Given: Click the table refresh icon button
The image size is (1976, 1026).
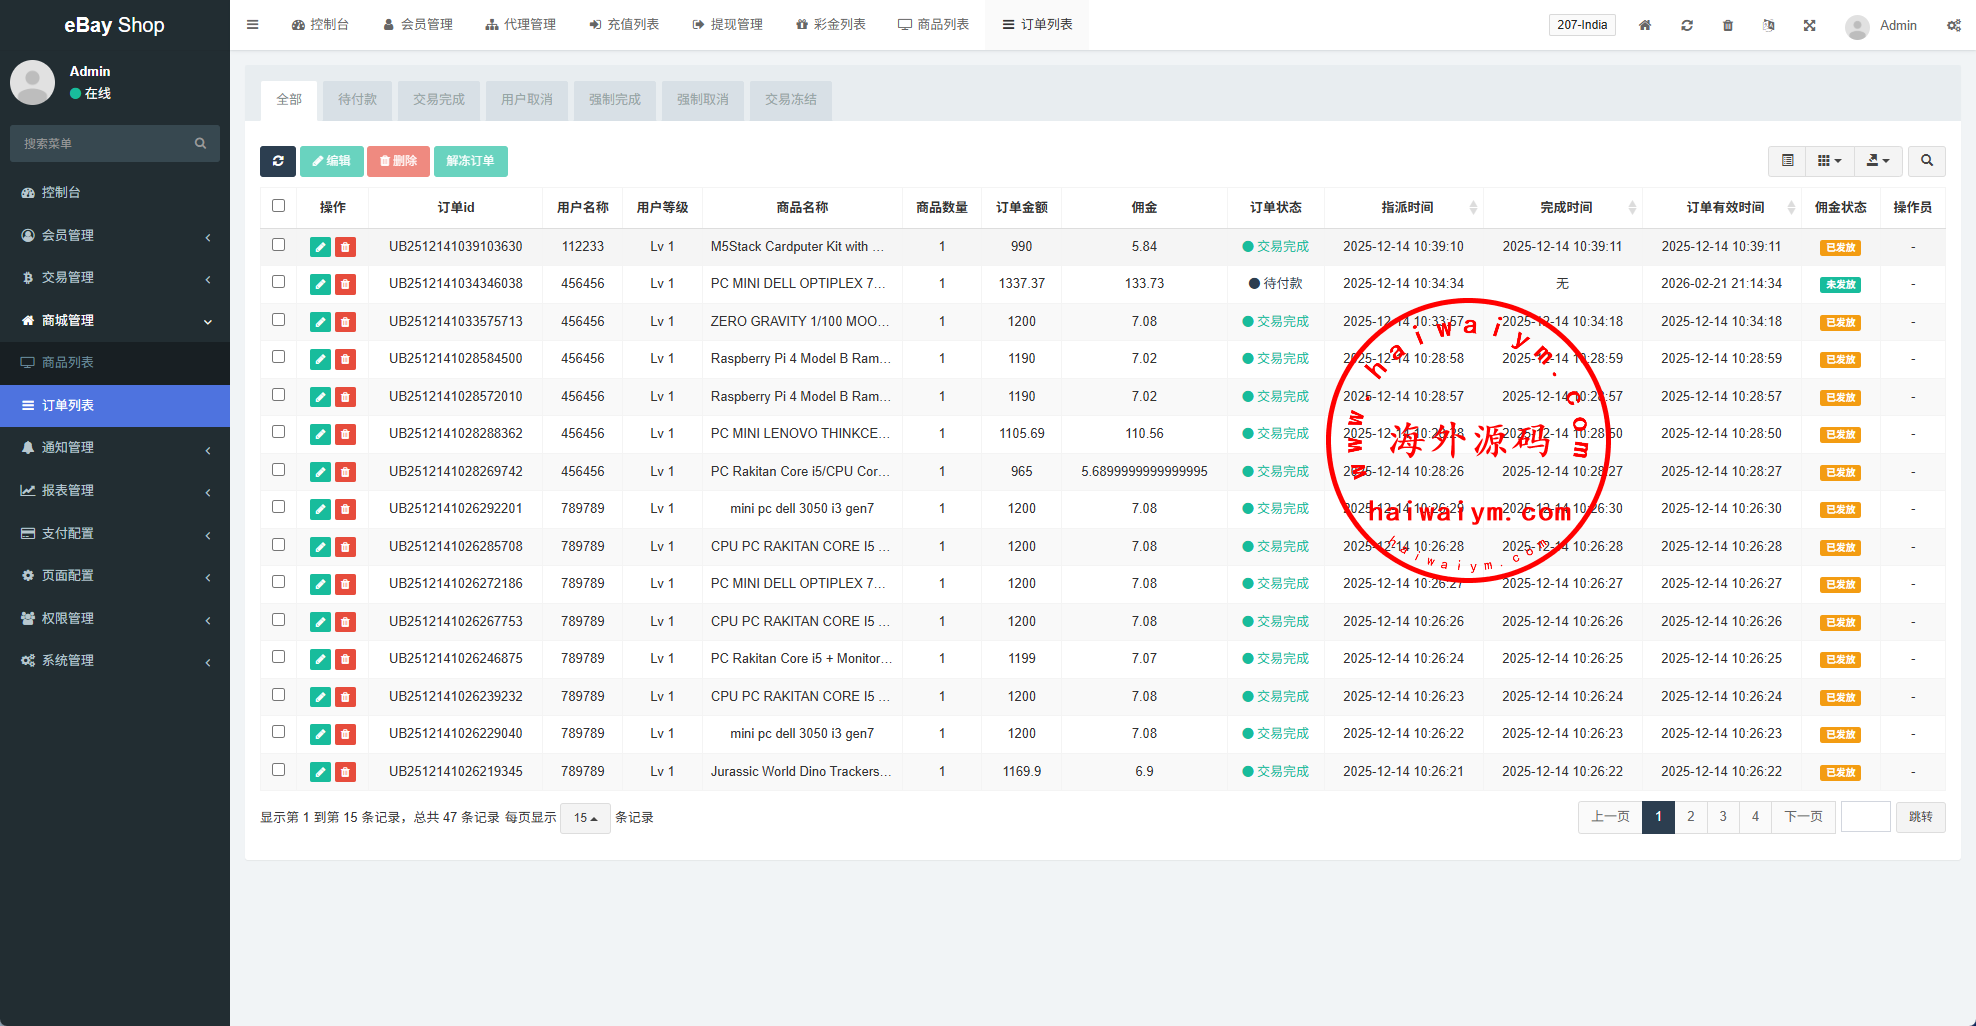Looking at the screenshot, I should click(x=278, y=161).
